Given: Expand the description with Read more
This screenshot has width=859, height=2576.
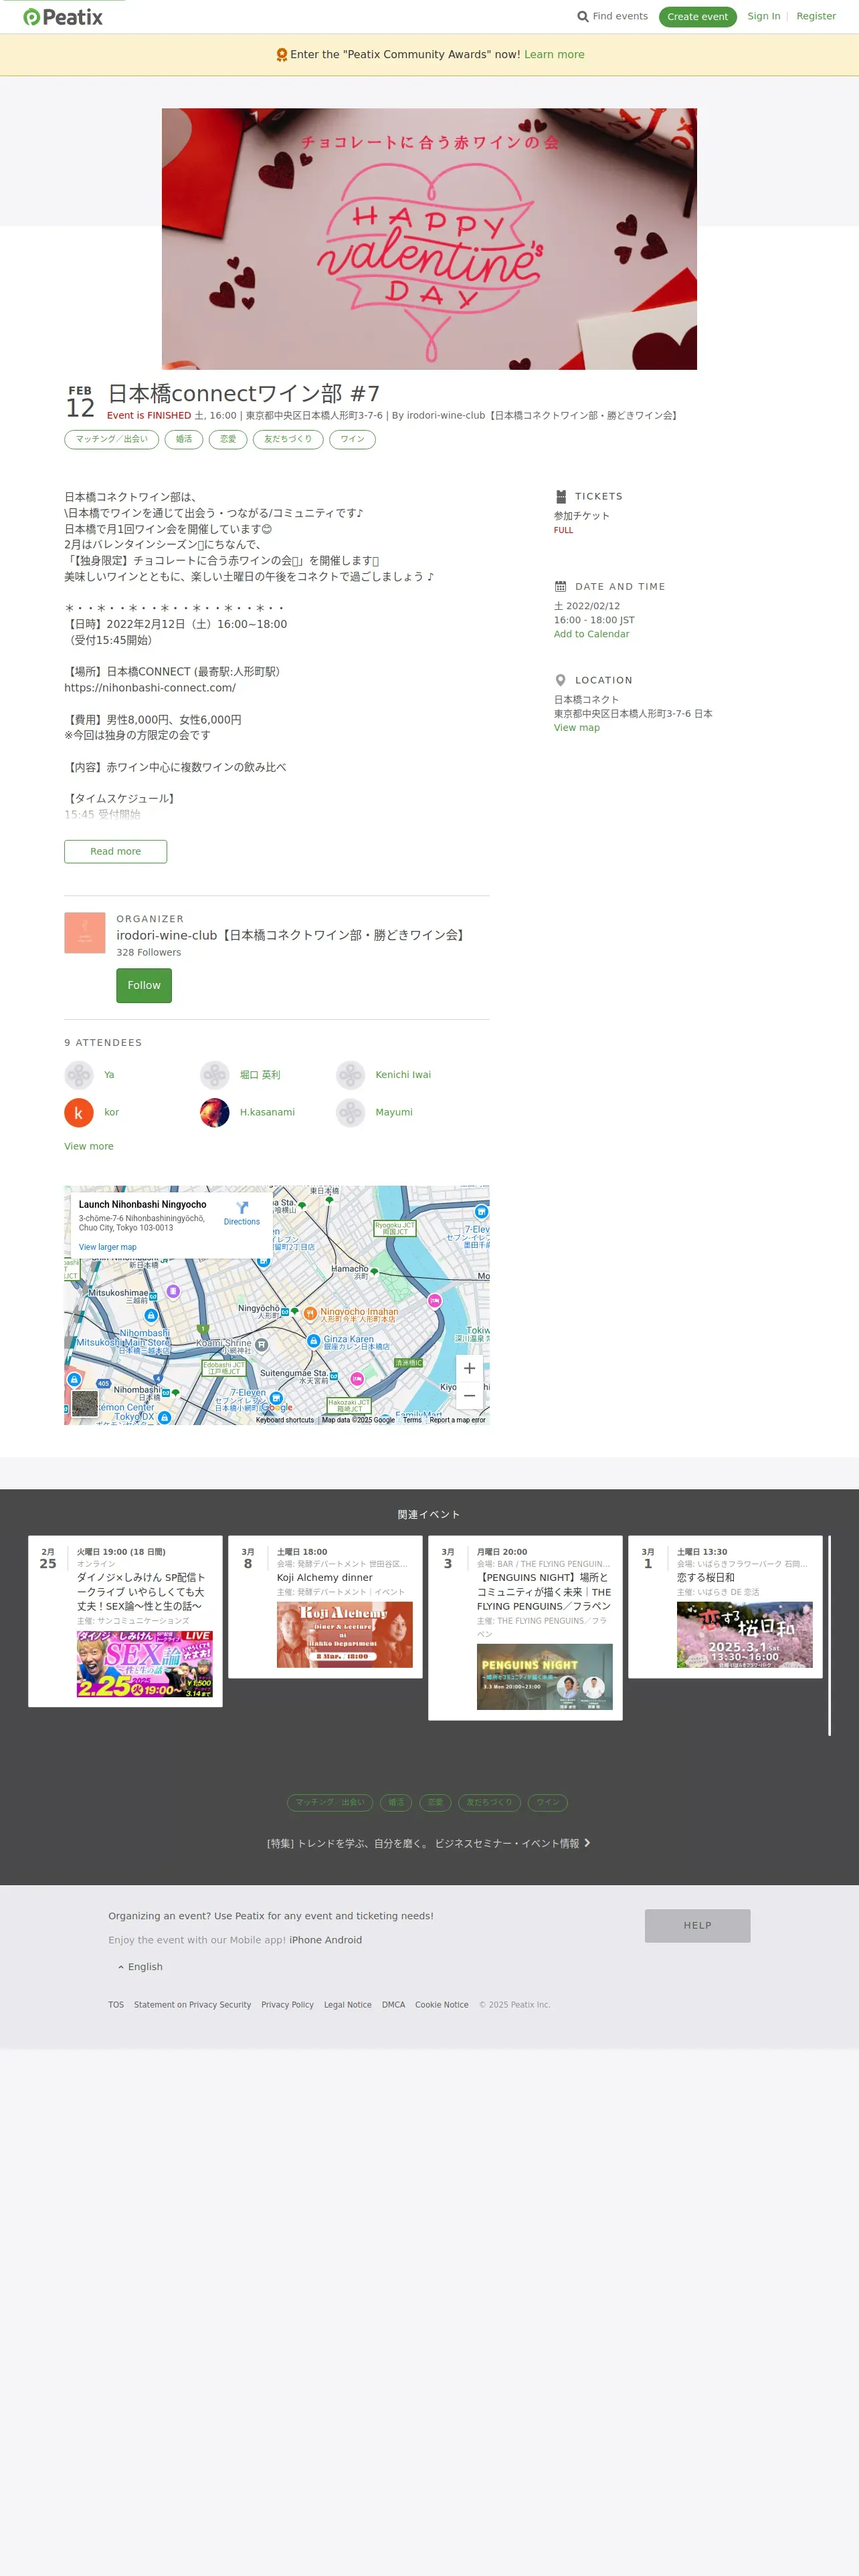Looking at the screenshot, I should point(115,851).
